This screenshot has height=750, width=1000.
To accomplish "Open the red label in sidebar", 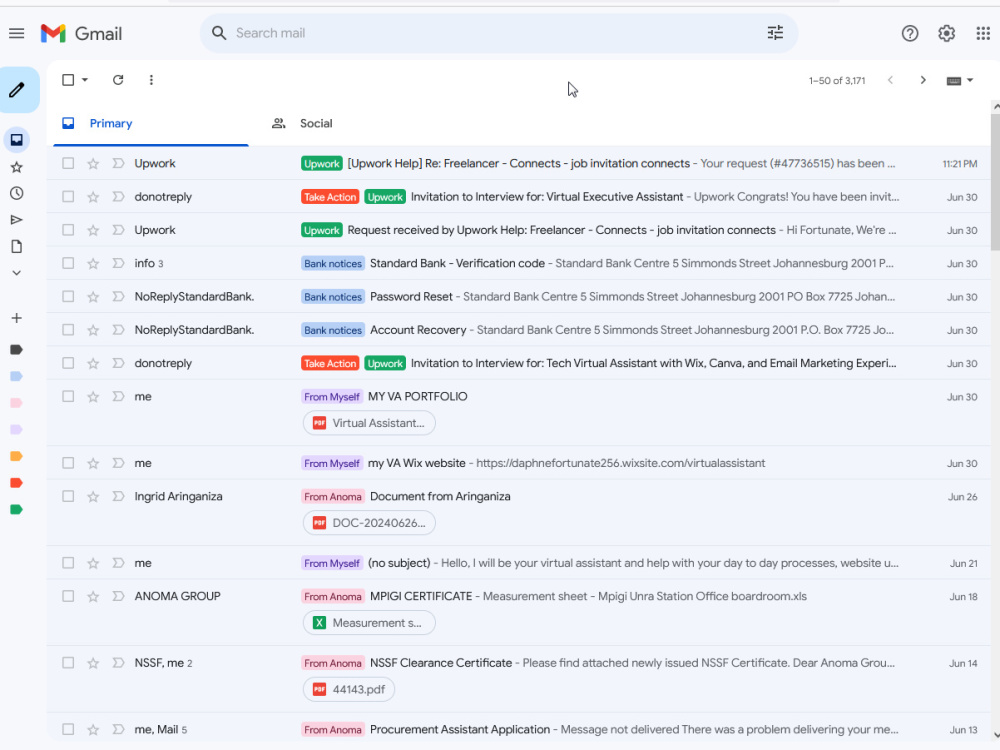I will click(17, 483).
